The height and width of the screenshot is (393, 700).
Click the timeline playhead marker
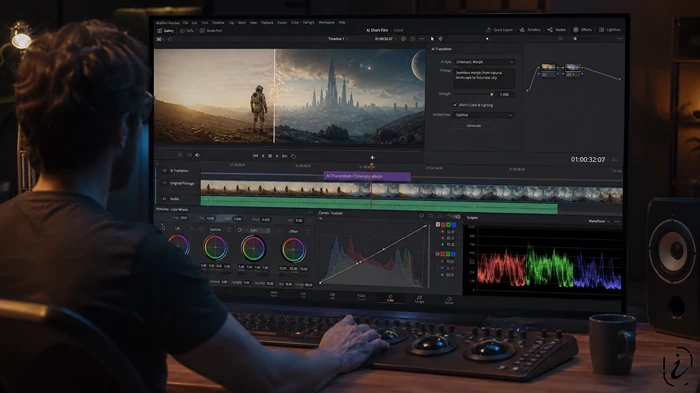tap(371, 165)
